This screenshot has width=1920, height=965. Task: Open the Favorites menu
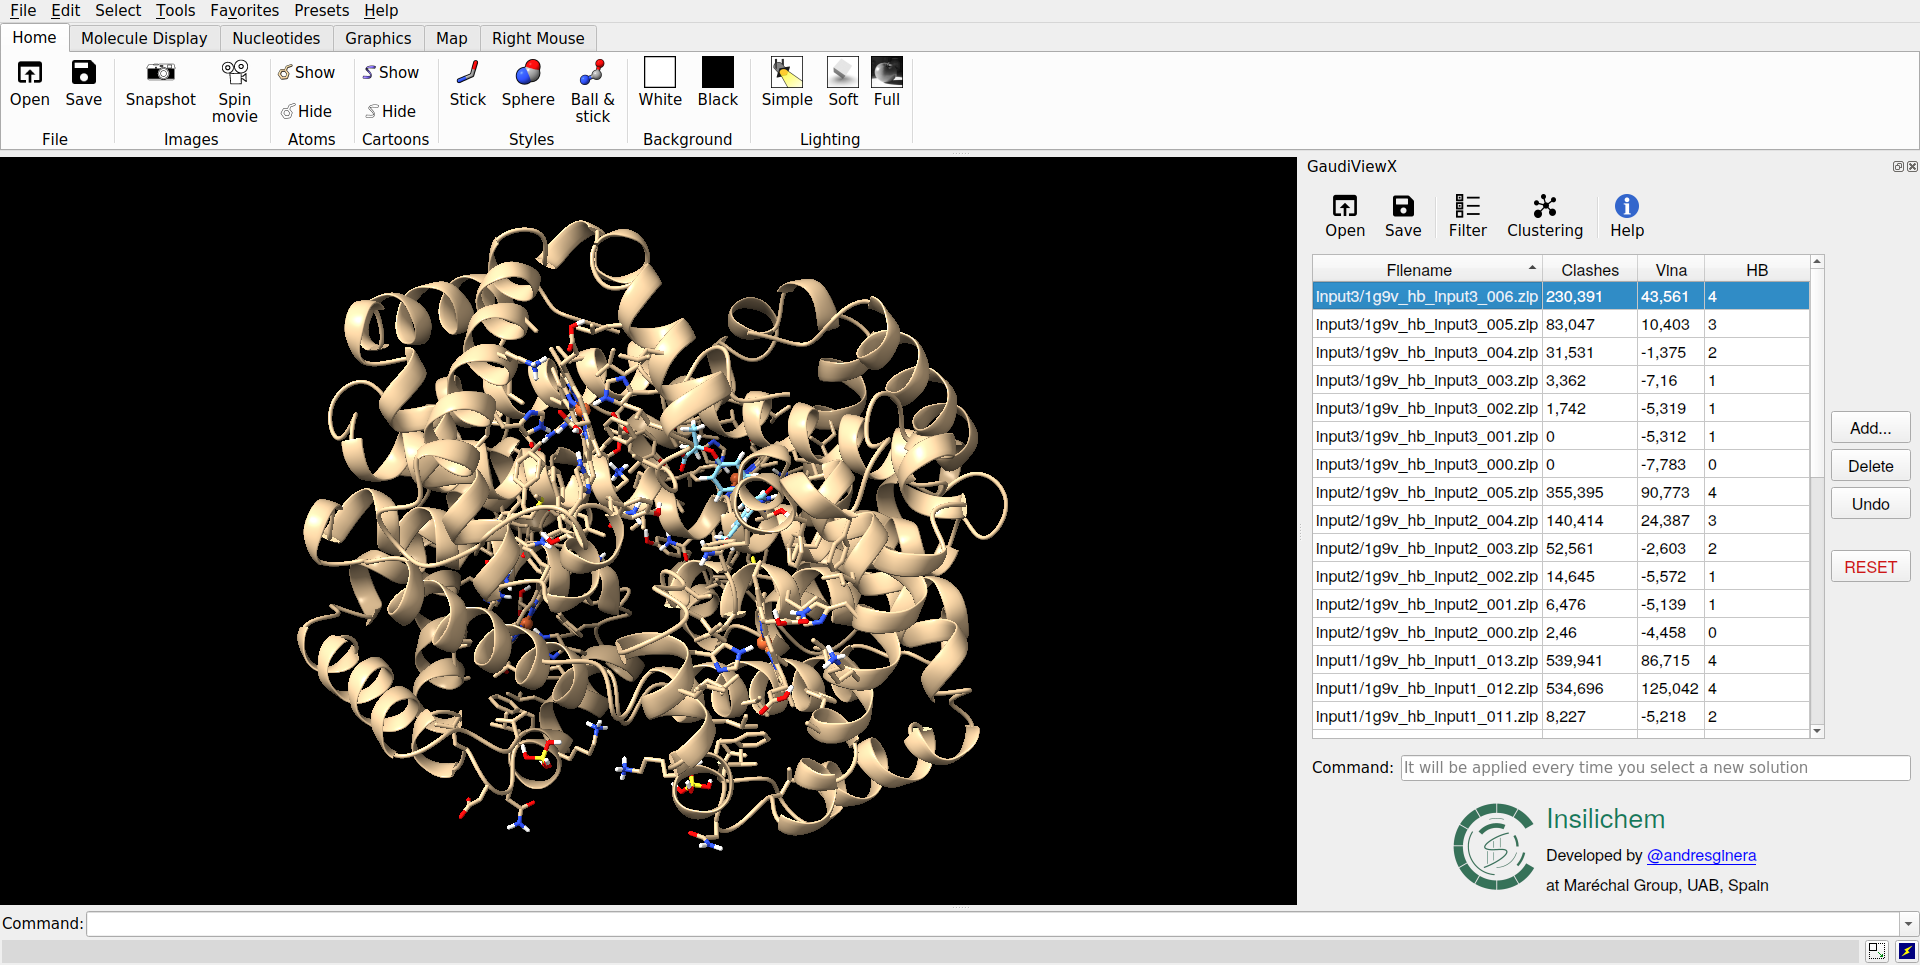tap(244, 10)
